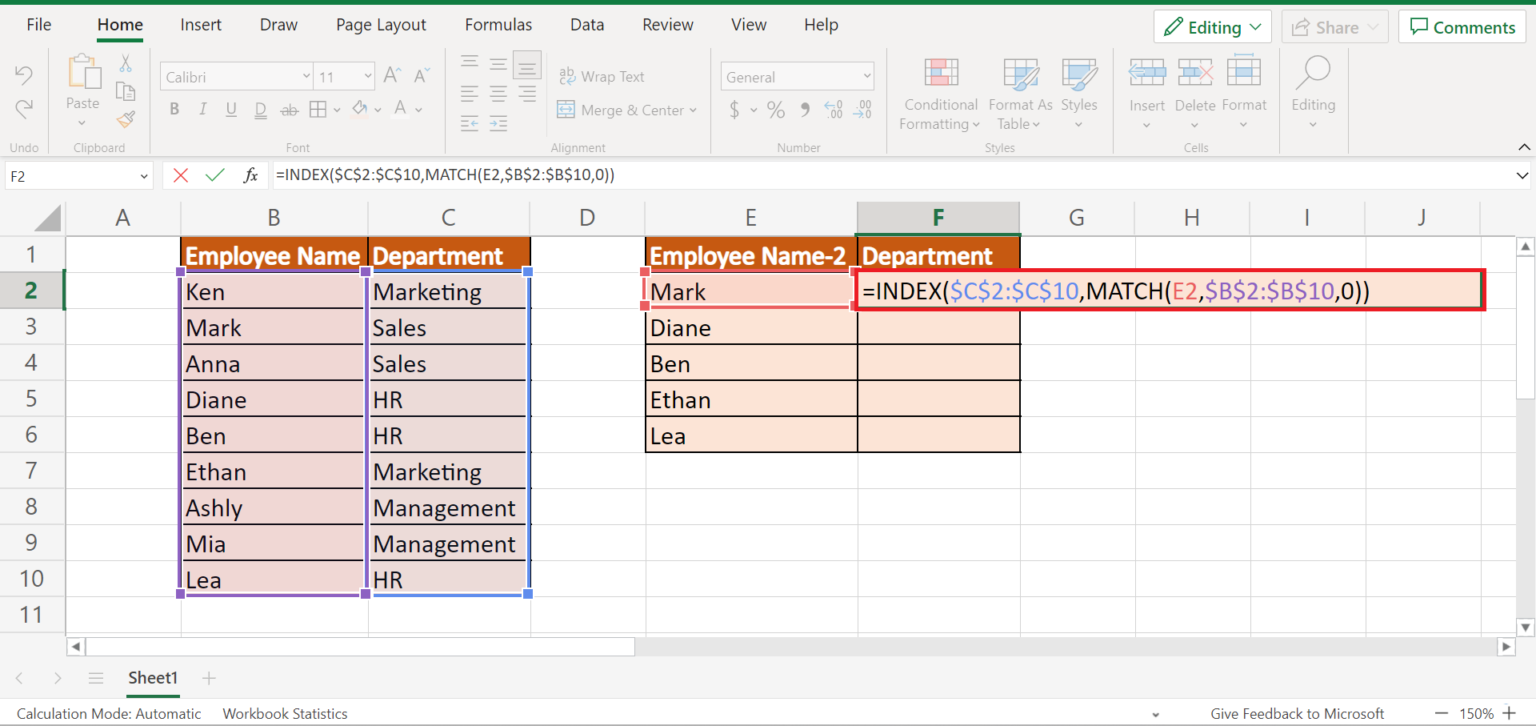
Task: Click the Undo arrow icon
Action: [x=24, y=73]
